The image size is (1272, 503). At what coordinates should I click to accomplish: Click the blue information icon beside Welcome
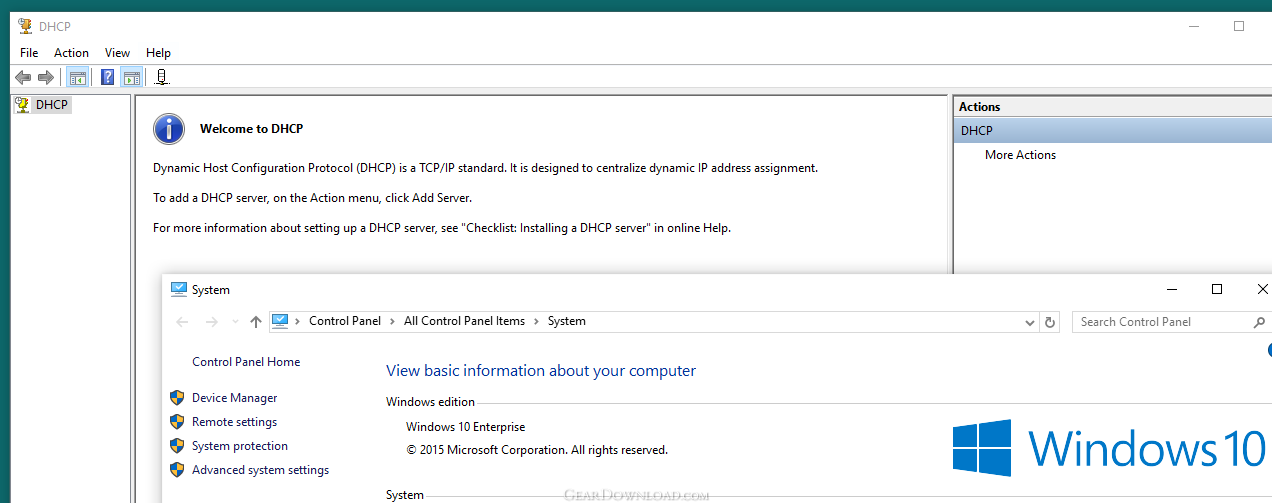point(169,129)
